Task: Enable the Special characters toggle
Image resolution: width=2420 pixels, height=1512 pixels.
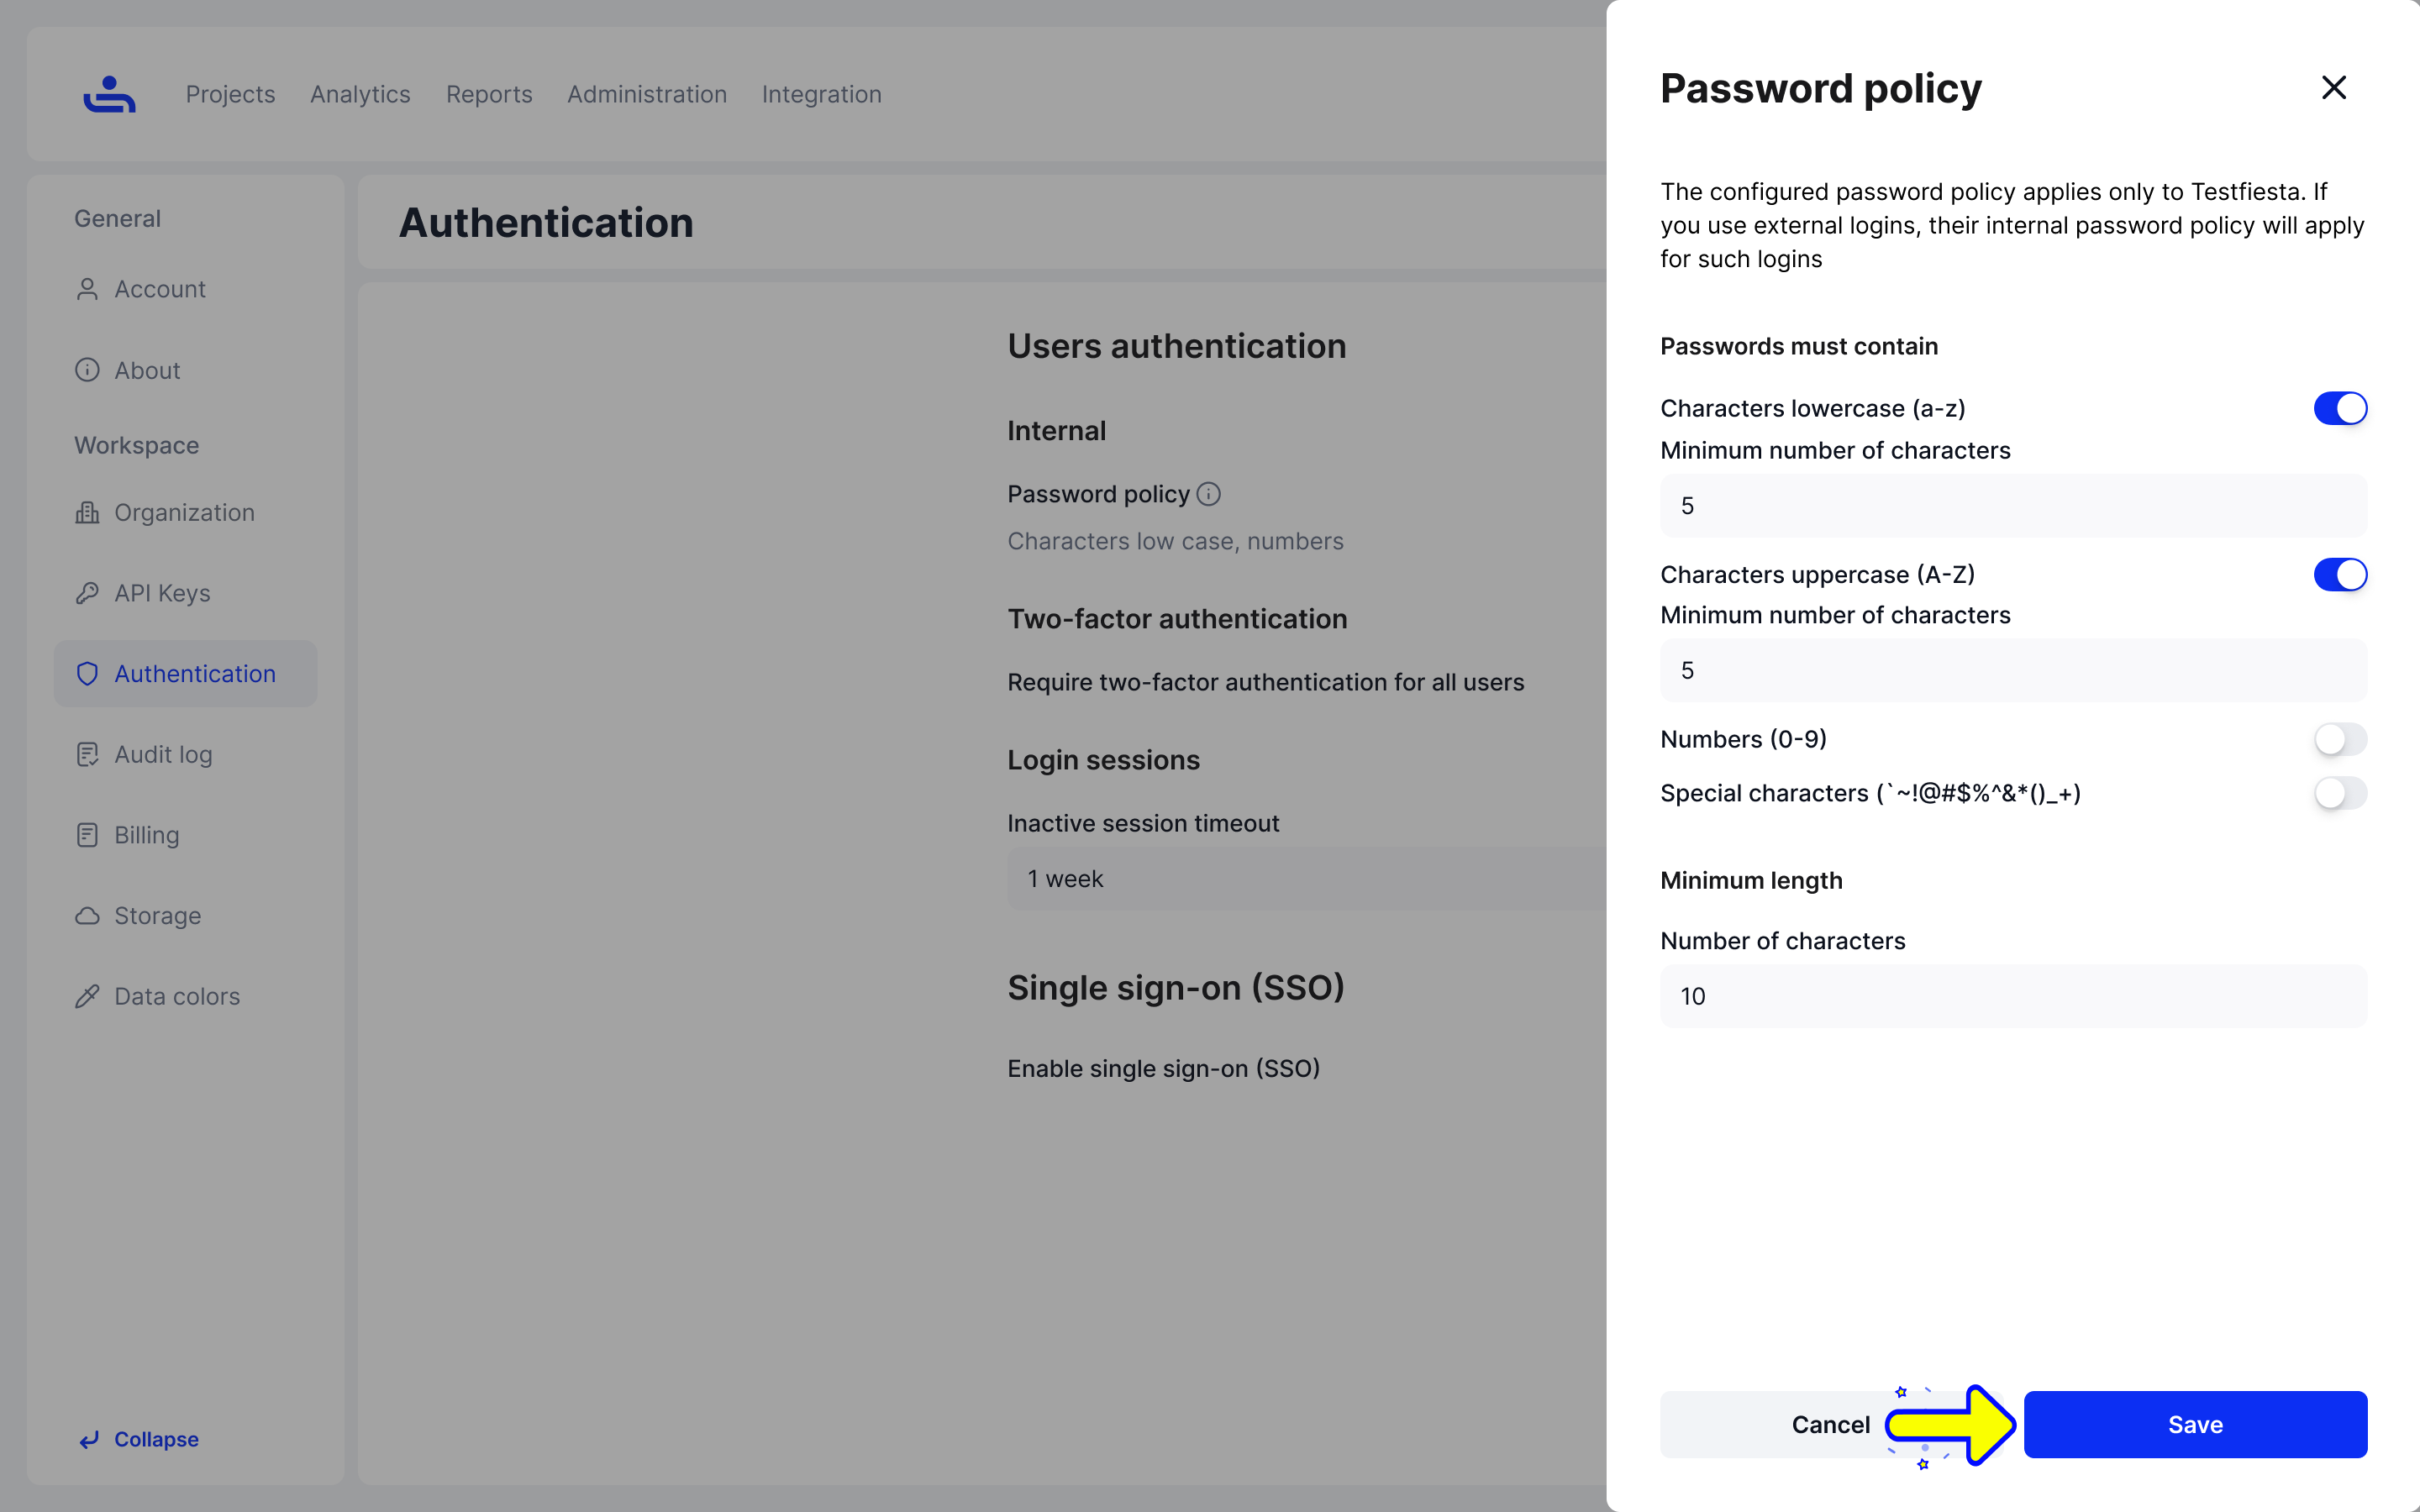Action: (x=2340, y=793)
